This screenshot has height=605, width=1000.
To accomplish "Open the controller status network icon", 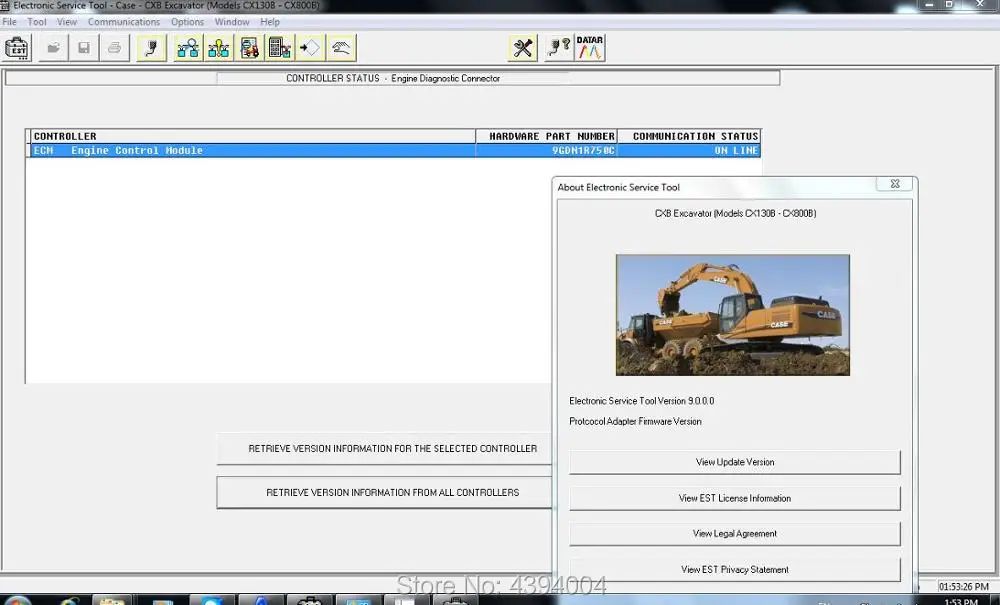I will click(x=188, y=48).
